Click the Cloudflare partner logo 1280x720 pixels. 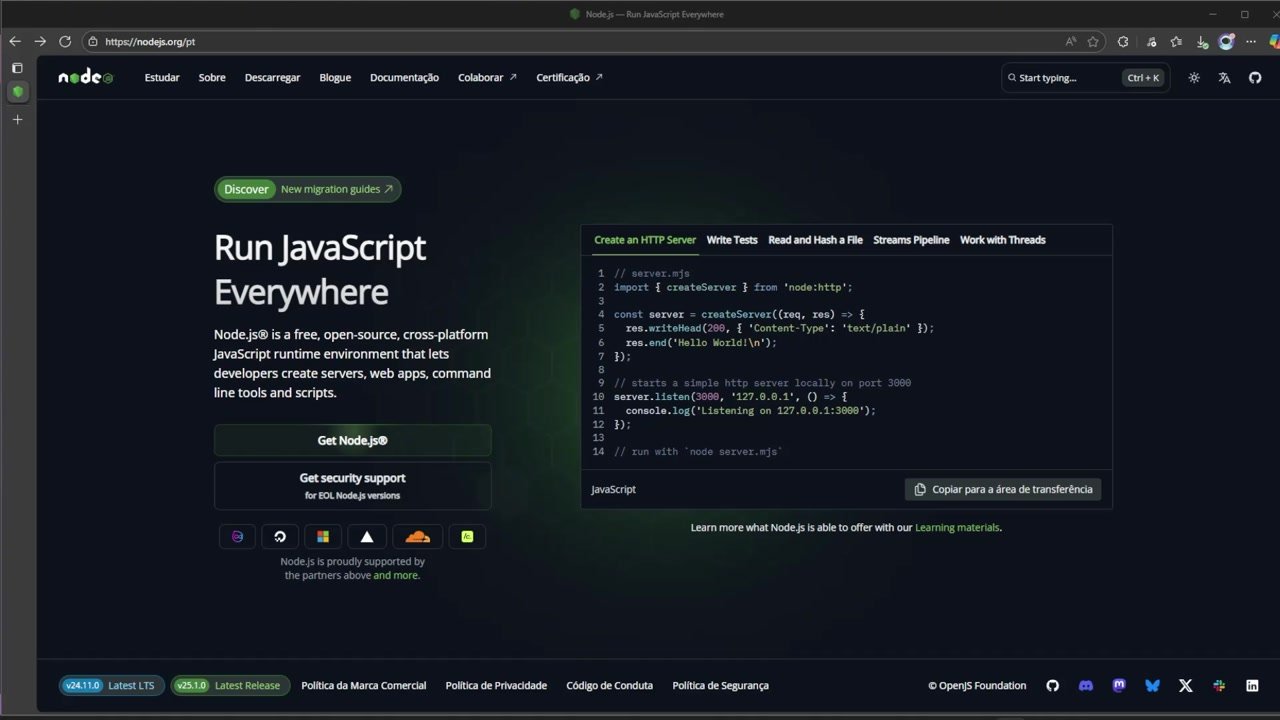click(x=417, y=536)
